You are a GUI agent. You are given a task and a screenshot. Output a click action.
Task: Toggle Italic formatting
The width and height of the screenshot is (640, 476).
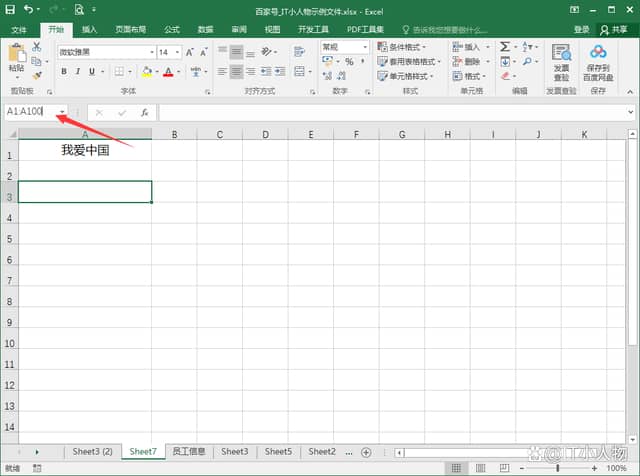[78, 72]
